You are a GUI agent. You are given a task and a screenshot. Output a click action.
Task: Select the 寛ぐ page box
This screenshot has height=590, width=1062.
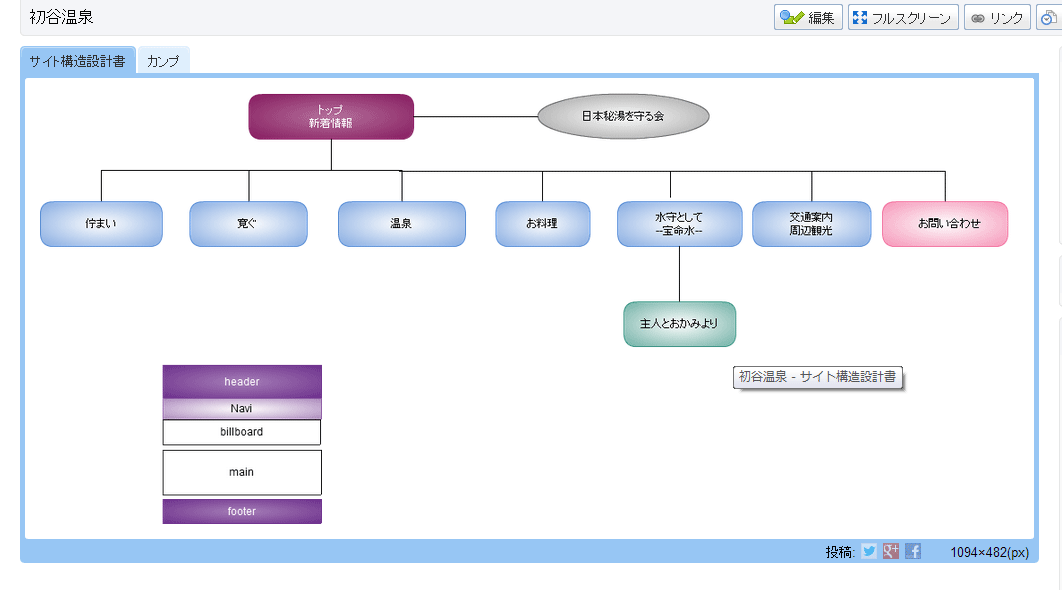click(x=248, y=224)
